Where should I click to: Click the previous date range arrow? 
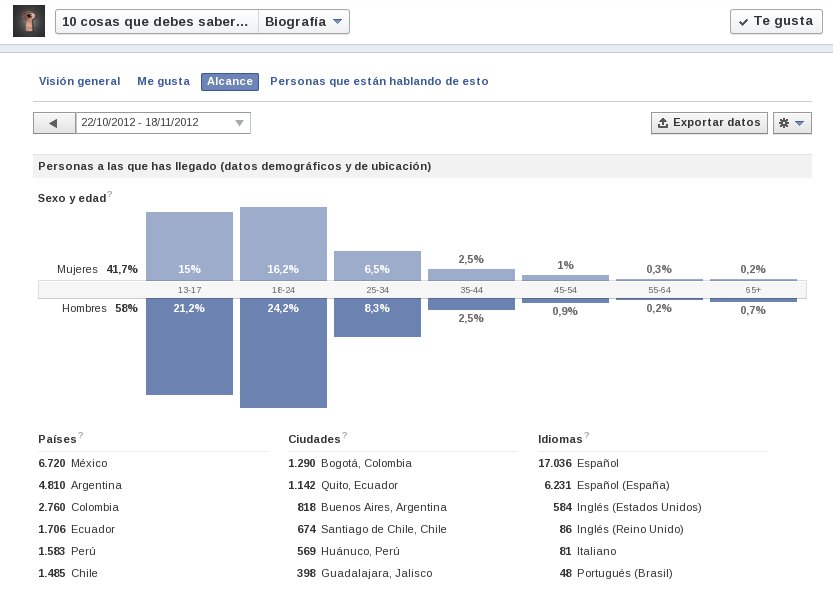tap(54, 123)
